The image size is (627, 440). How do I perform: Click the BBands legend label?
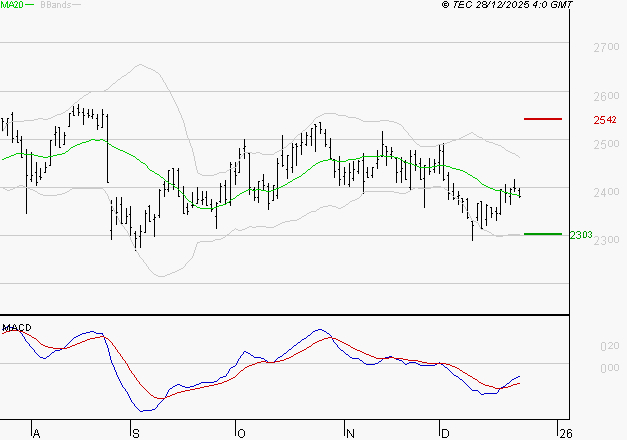tap(56, 4)
